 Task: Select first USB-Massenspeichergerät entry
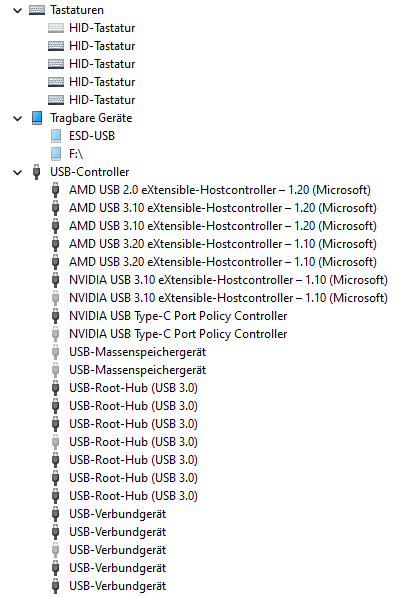137,352
